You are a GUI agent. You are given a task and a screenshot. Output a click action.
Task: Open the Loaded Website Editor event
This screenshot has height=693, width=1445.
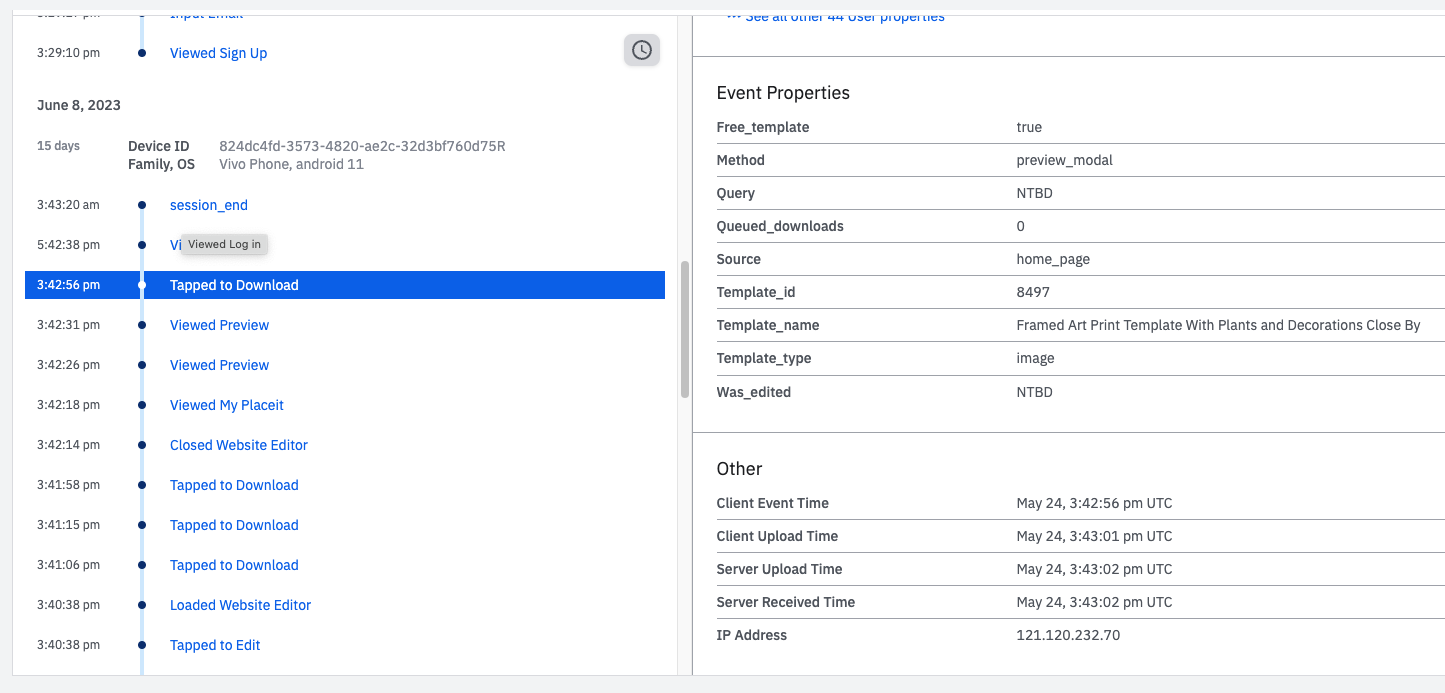pos(240,605)
